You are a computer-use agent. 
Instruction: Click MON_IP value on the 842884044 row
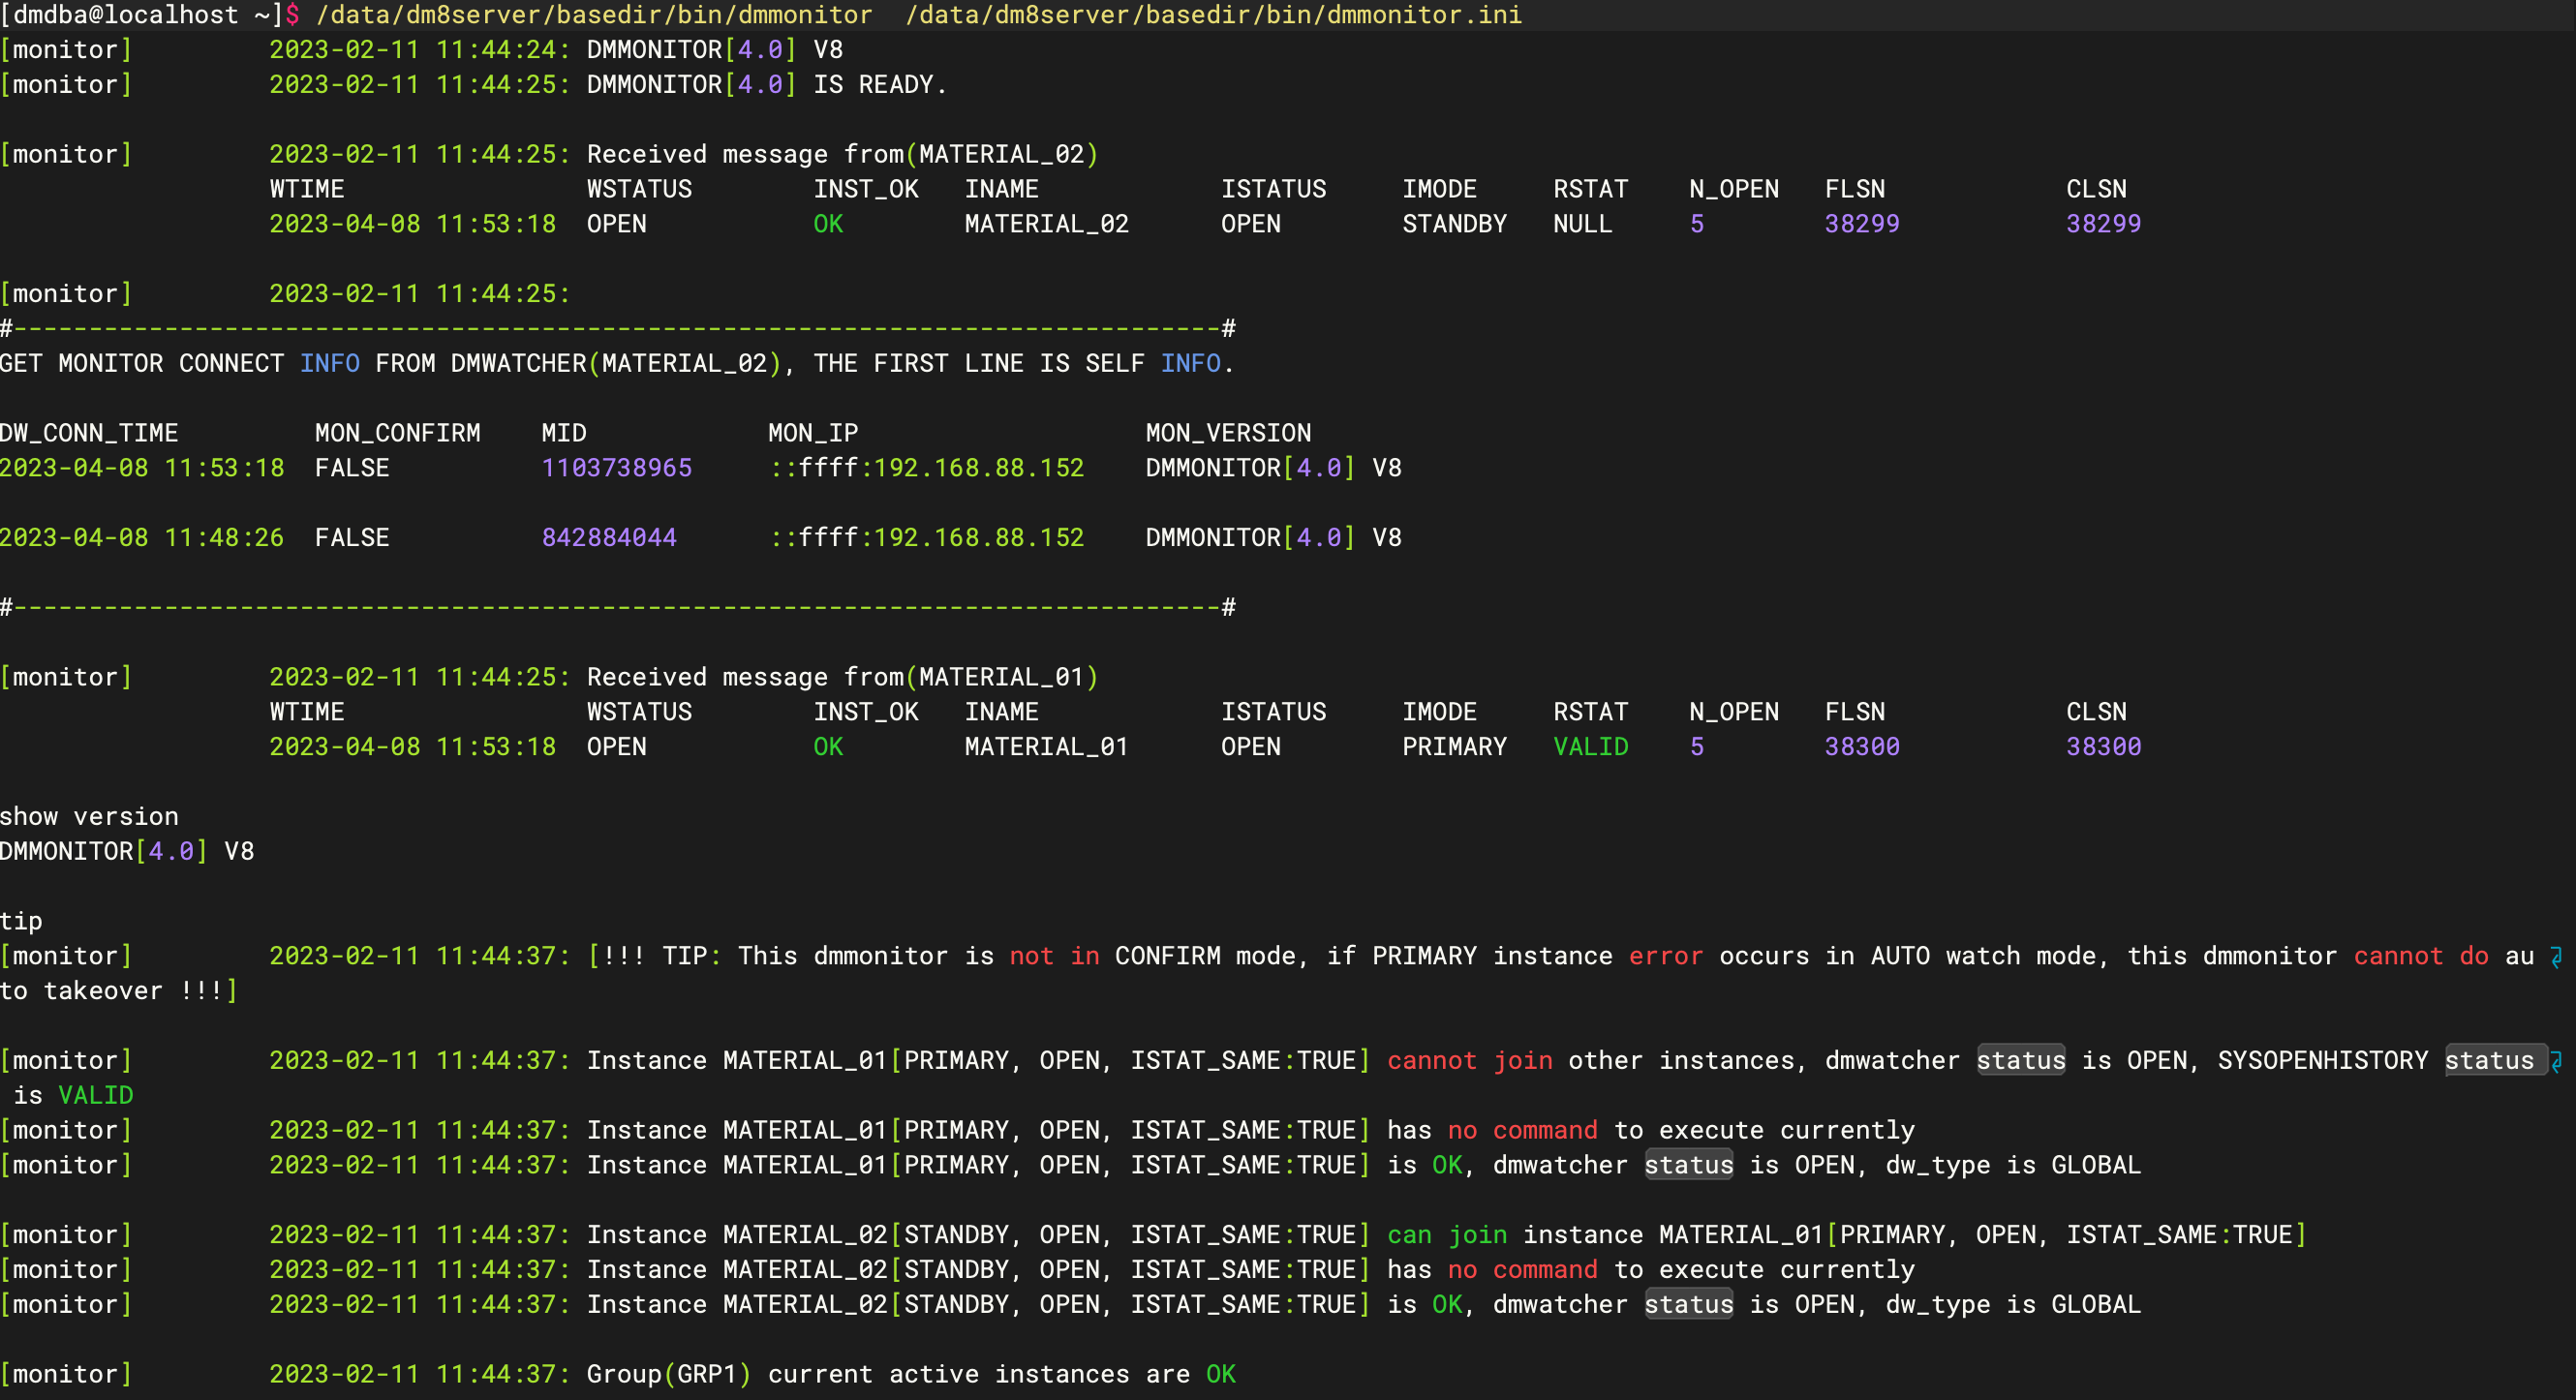click(x=927, y=538)
